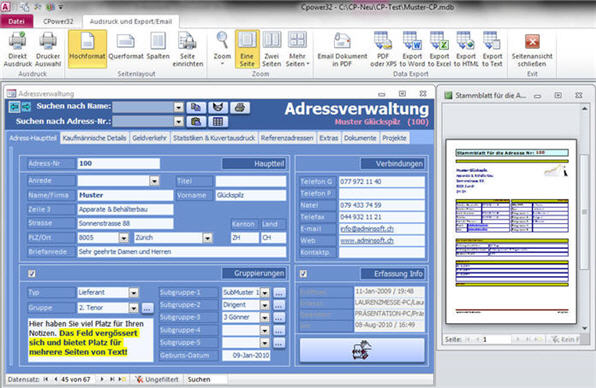Click Export to Excel
596x388 pixels.
(x=439, y=49)
